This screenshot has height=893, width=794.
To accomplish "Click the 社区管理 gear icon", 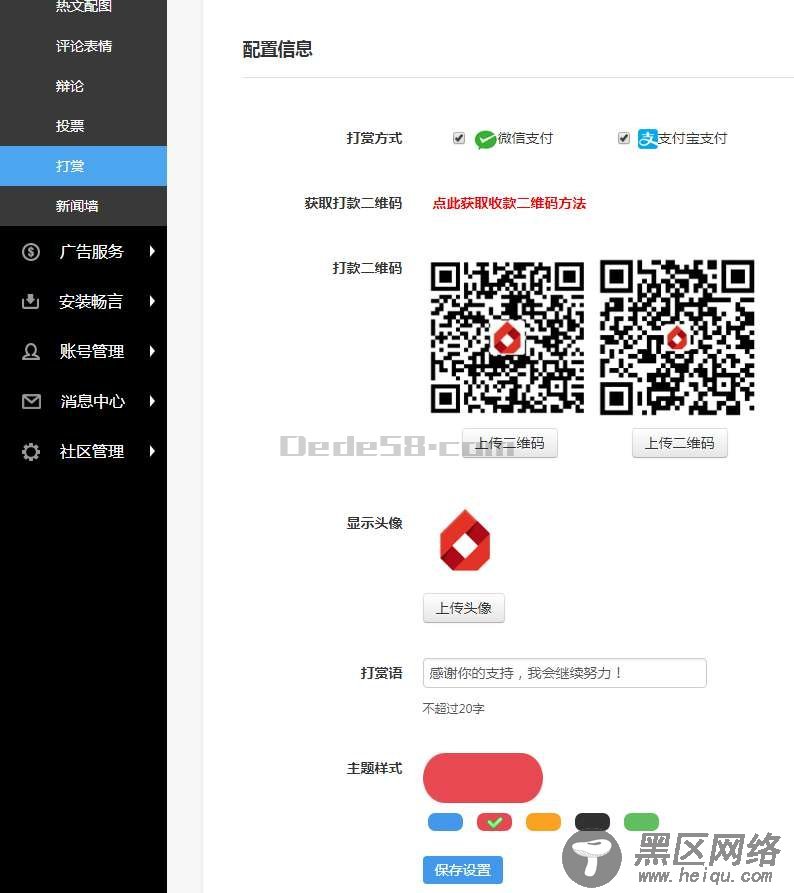I will point(31,452).
